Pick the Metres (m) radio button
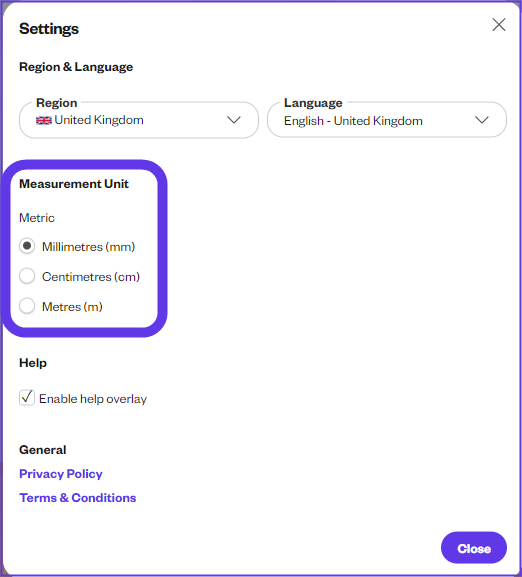The height and width of the screenshot is (577, 522). tap(27, 306)
